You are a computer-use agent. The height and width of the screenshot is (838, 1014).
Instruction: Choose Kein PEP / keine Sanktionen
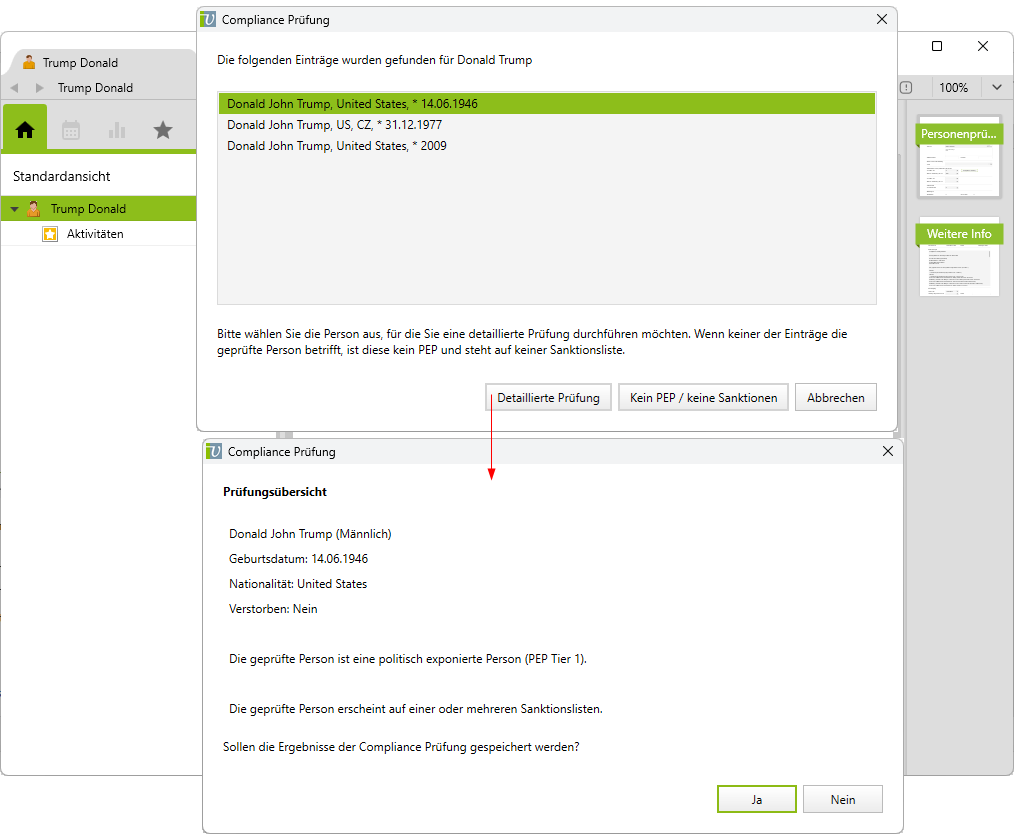tap(704, 398)
